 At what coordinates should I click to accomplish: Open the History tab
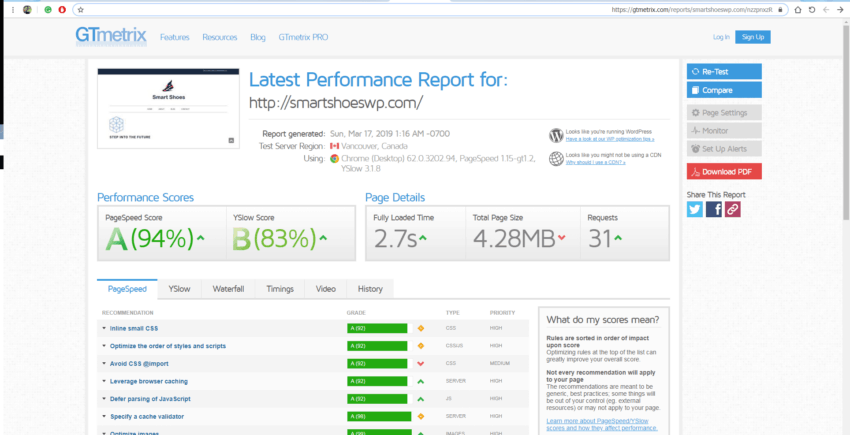pos(370,289)
